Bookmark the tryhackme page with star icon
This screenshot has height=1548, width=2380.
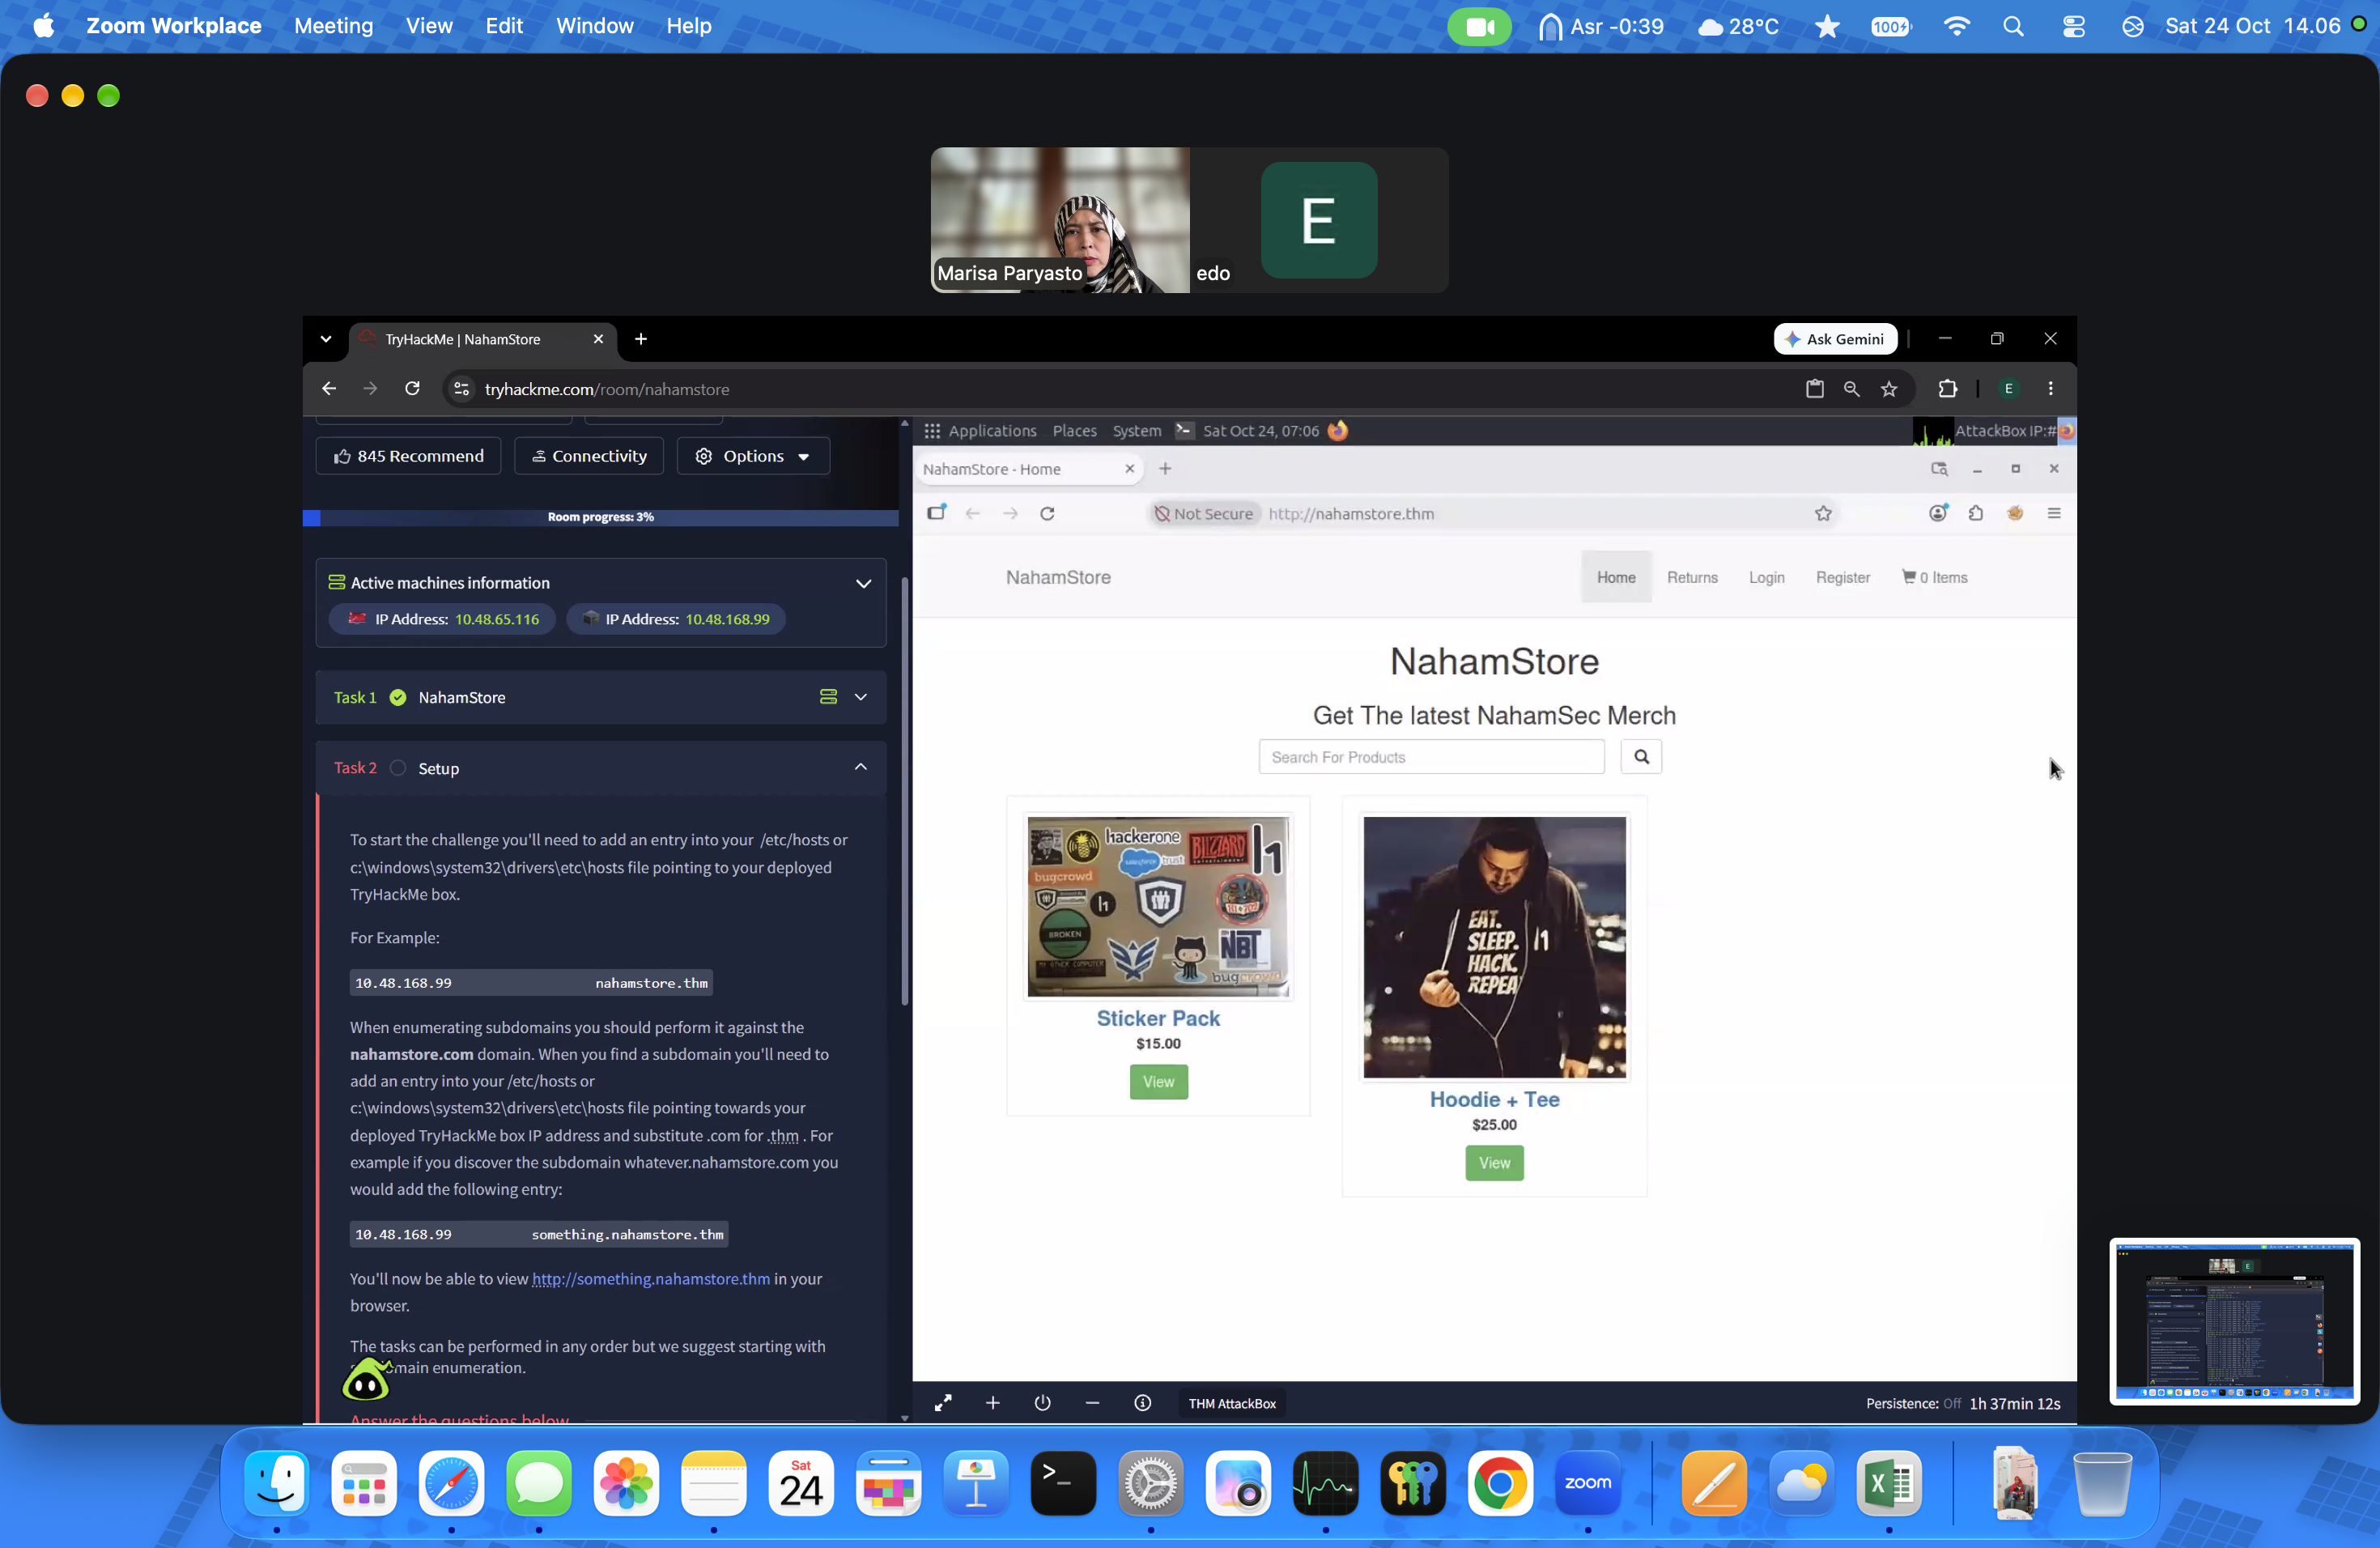pos(1889,389)
